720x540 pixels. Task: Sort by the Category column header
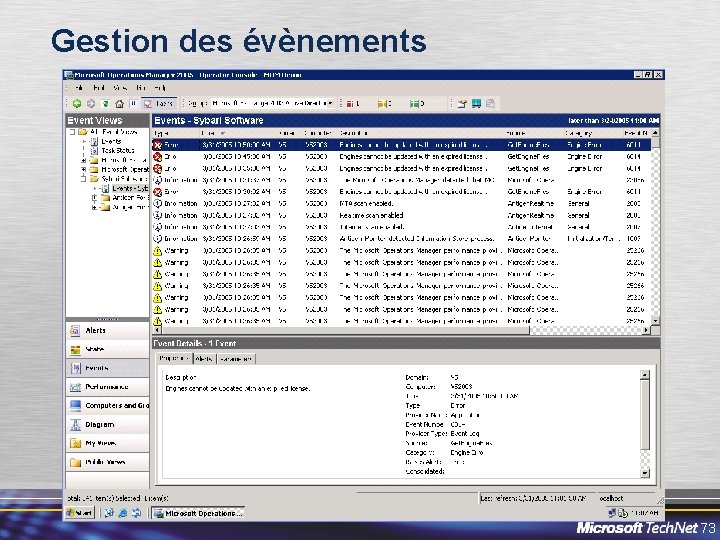[593, 133]
